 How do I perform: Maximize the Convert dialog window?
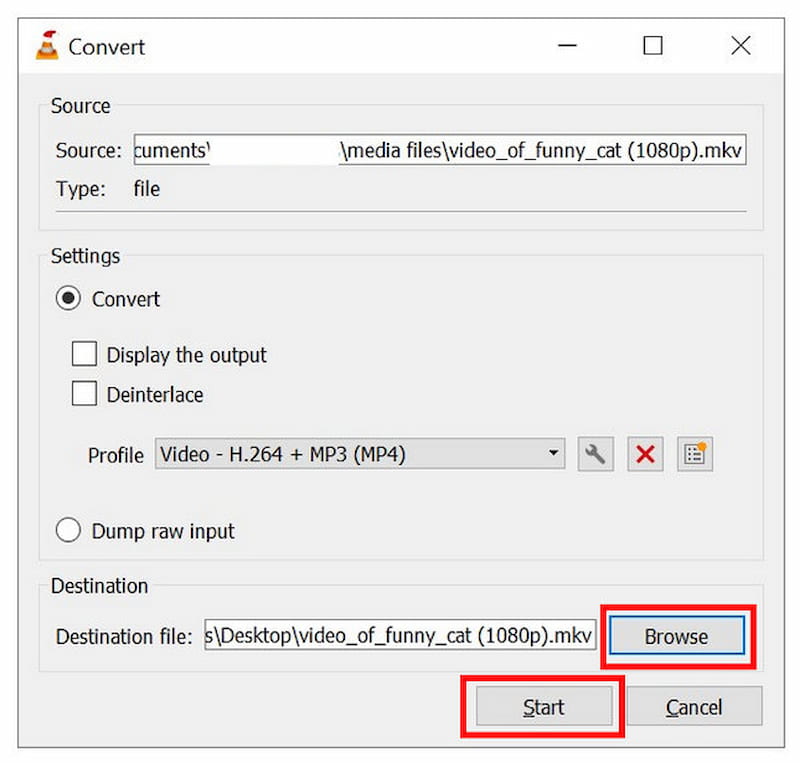(652, 46)
